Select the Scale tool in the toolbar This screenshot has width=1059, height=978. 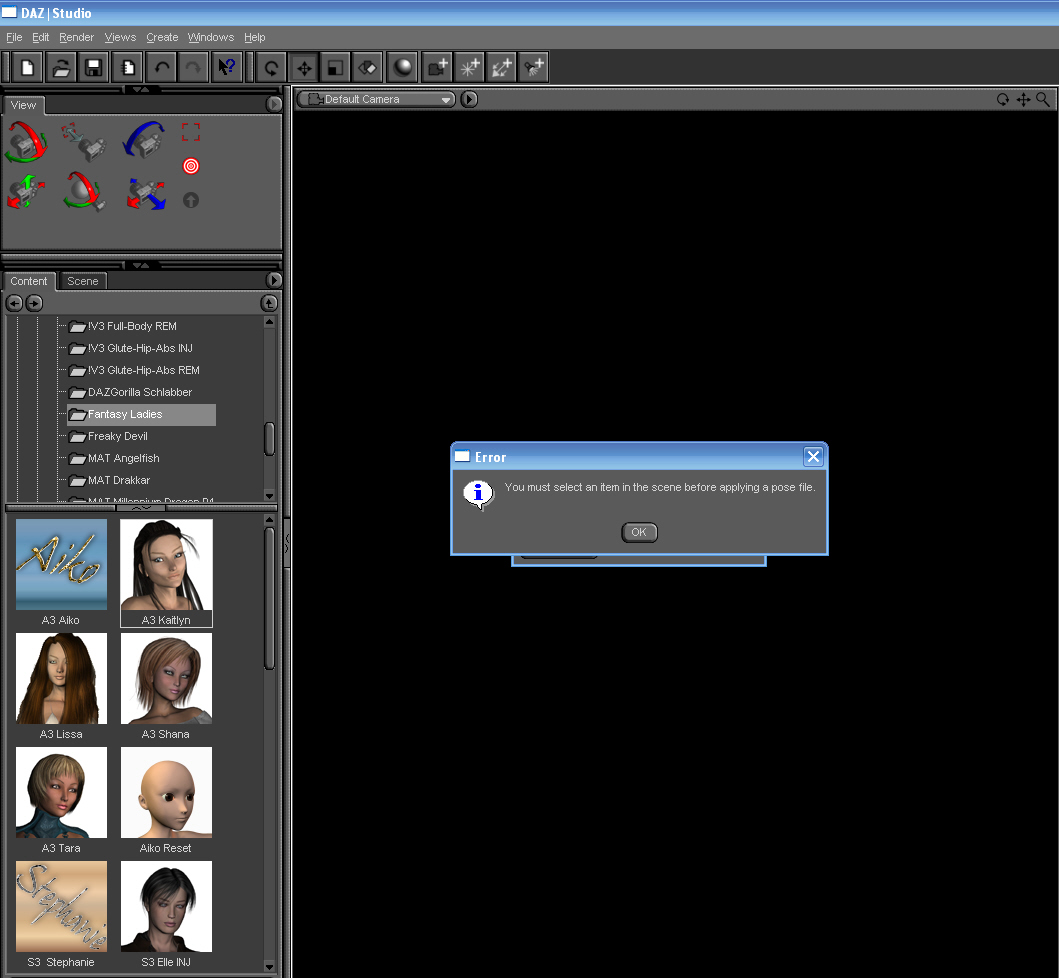[x=336, y=68]
